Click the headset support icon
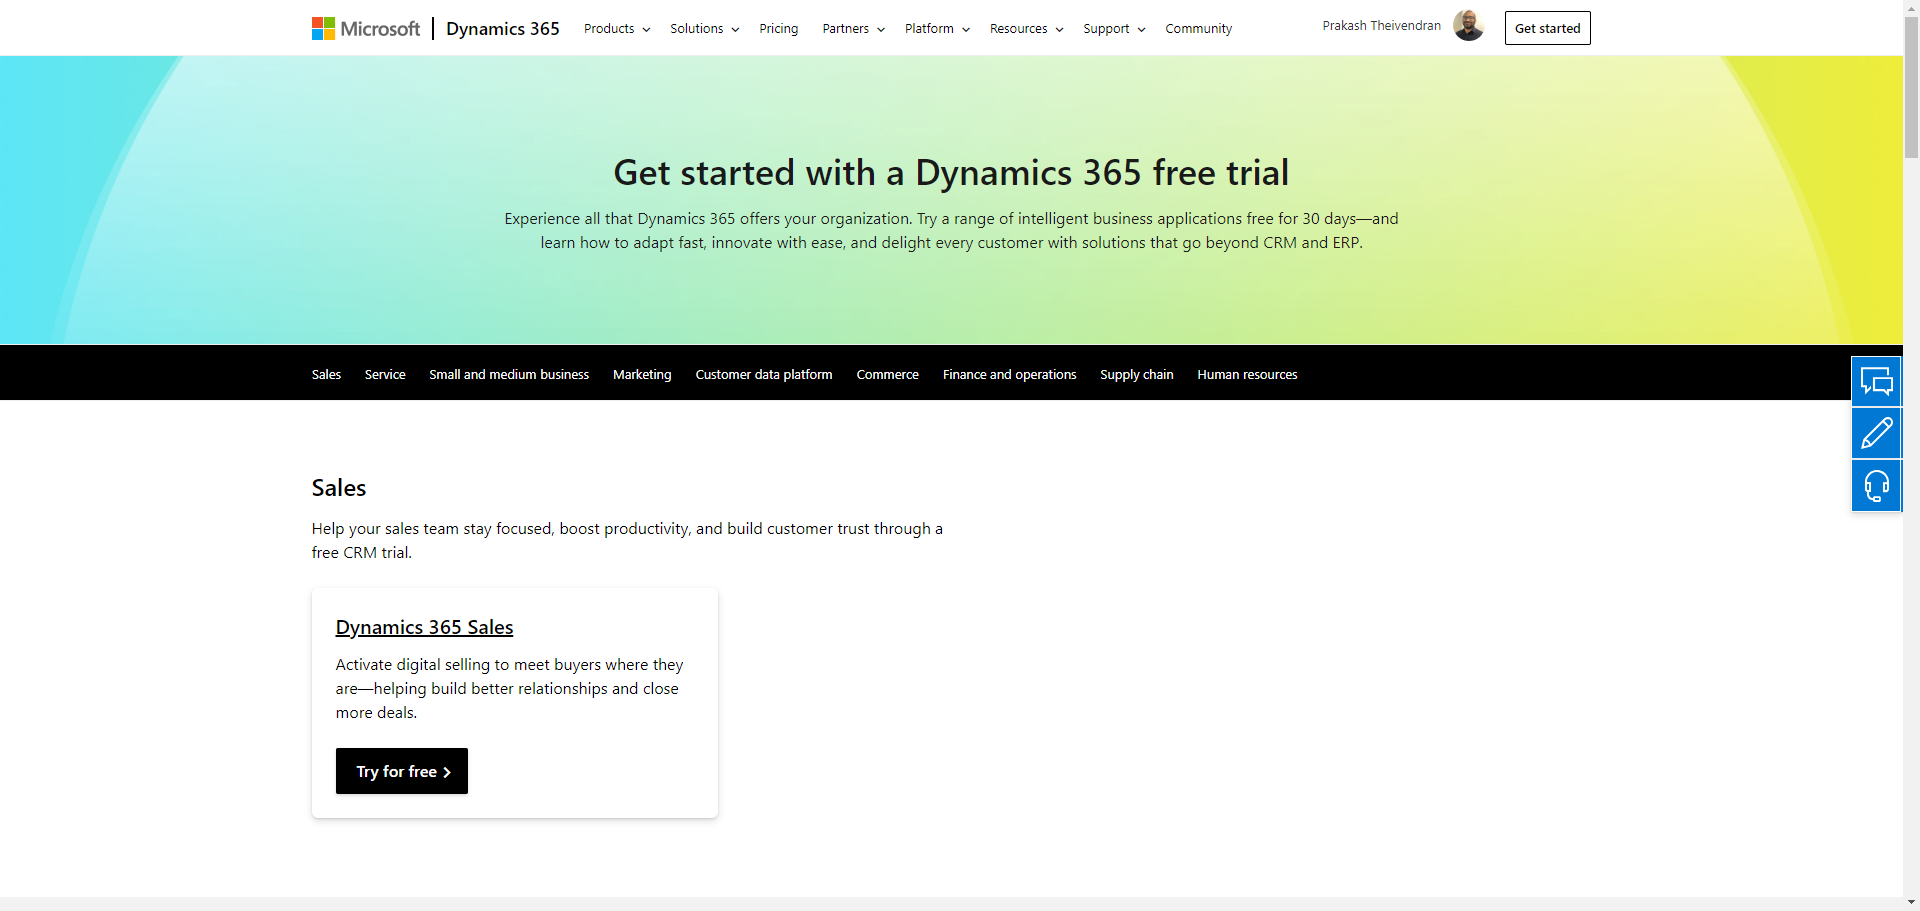Image resolution: width=1920 pixels, height=911 pixels. point(1876,486)
